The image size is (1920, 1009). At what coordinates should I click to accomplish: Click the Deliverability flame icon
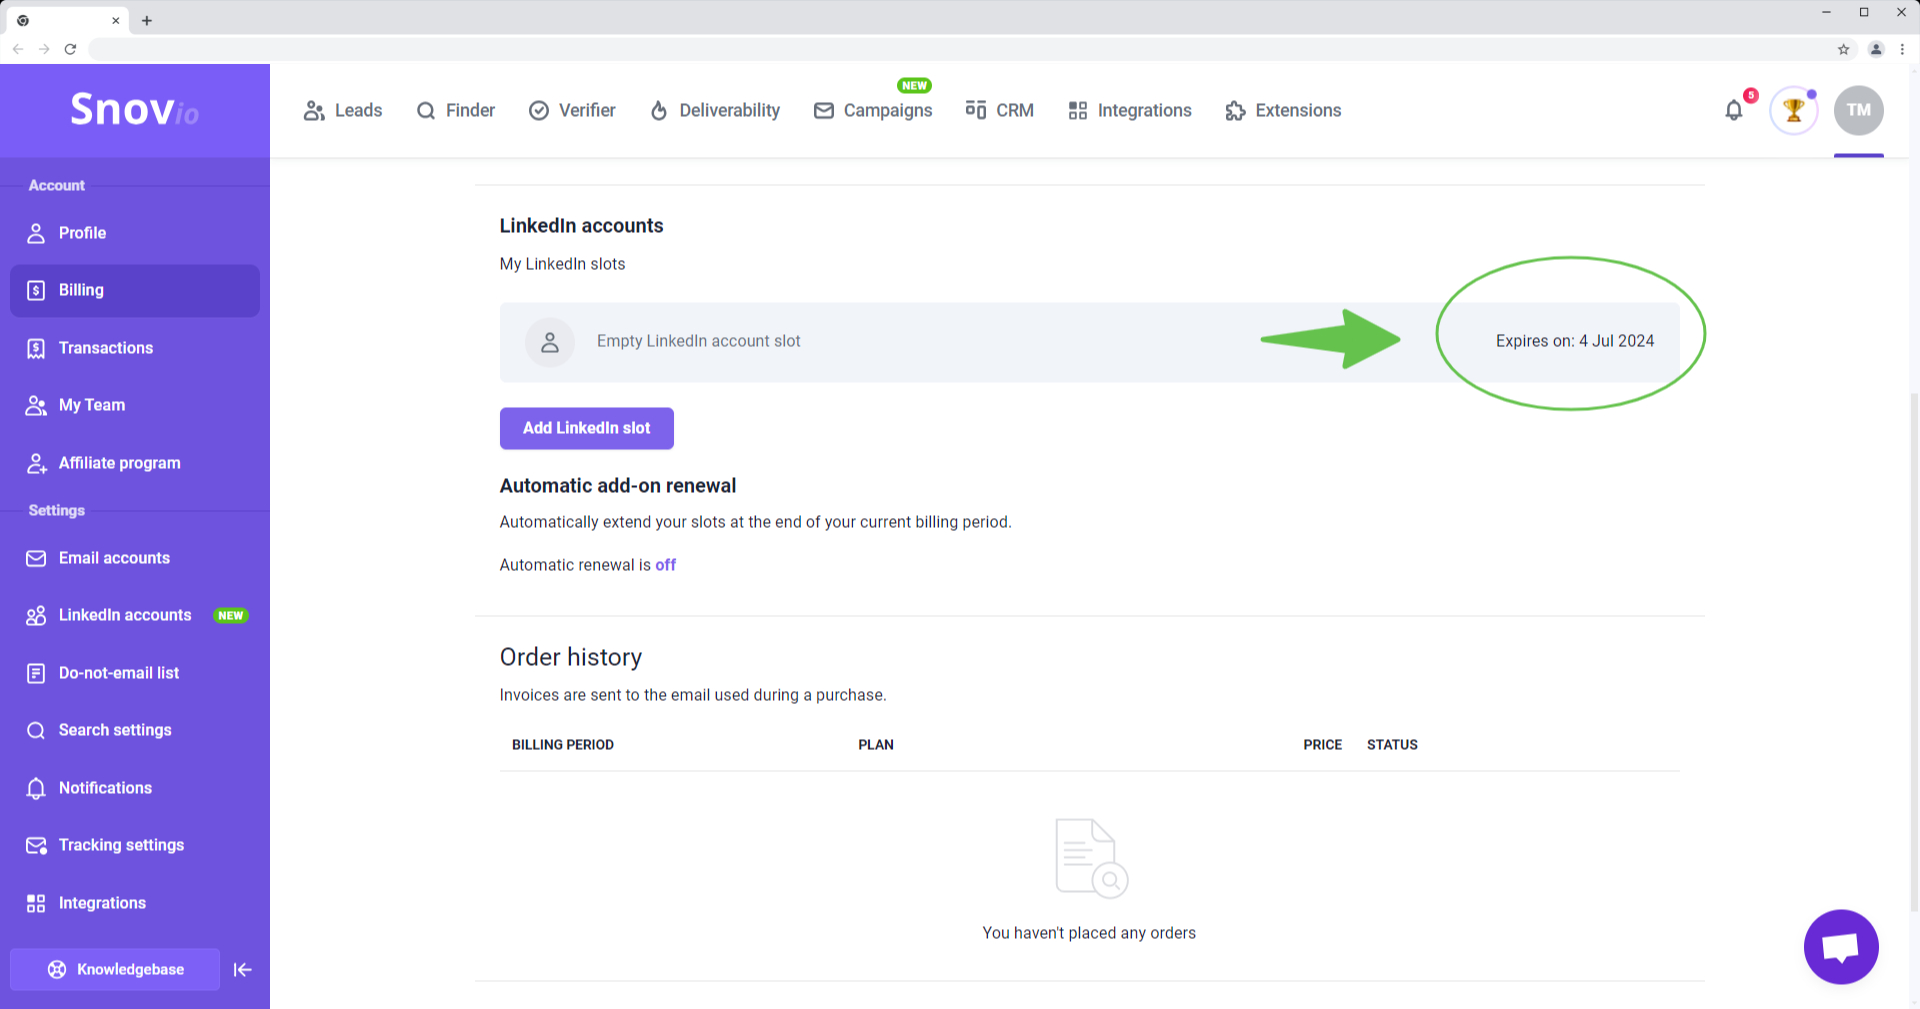(658, 111)
